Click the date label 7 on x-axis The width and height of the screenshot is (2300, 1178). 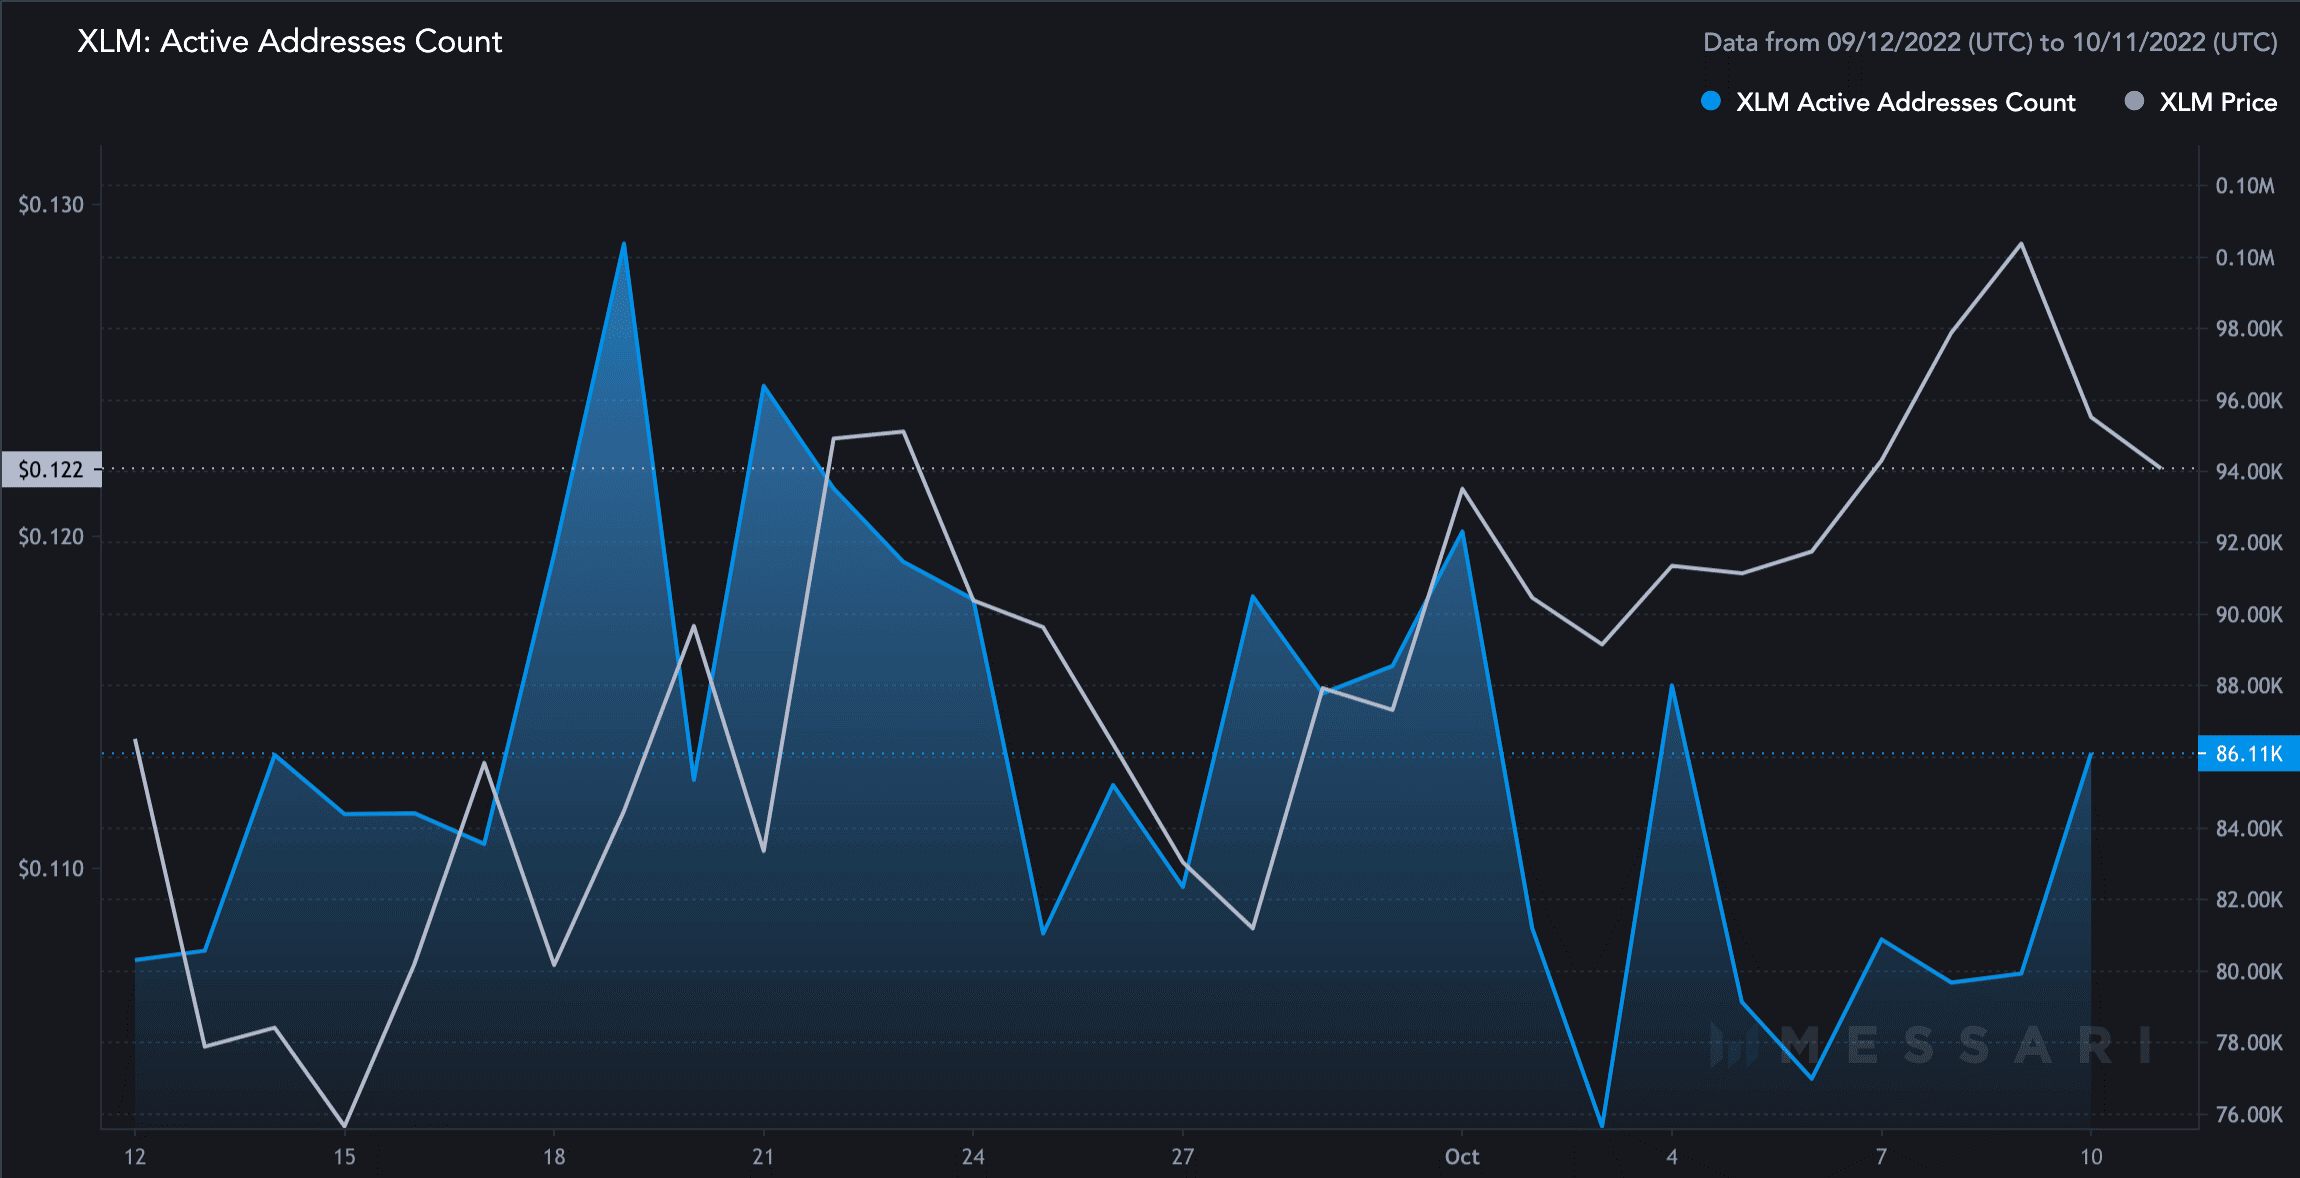[1881, 1157]
